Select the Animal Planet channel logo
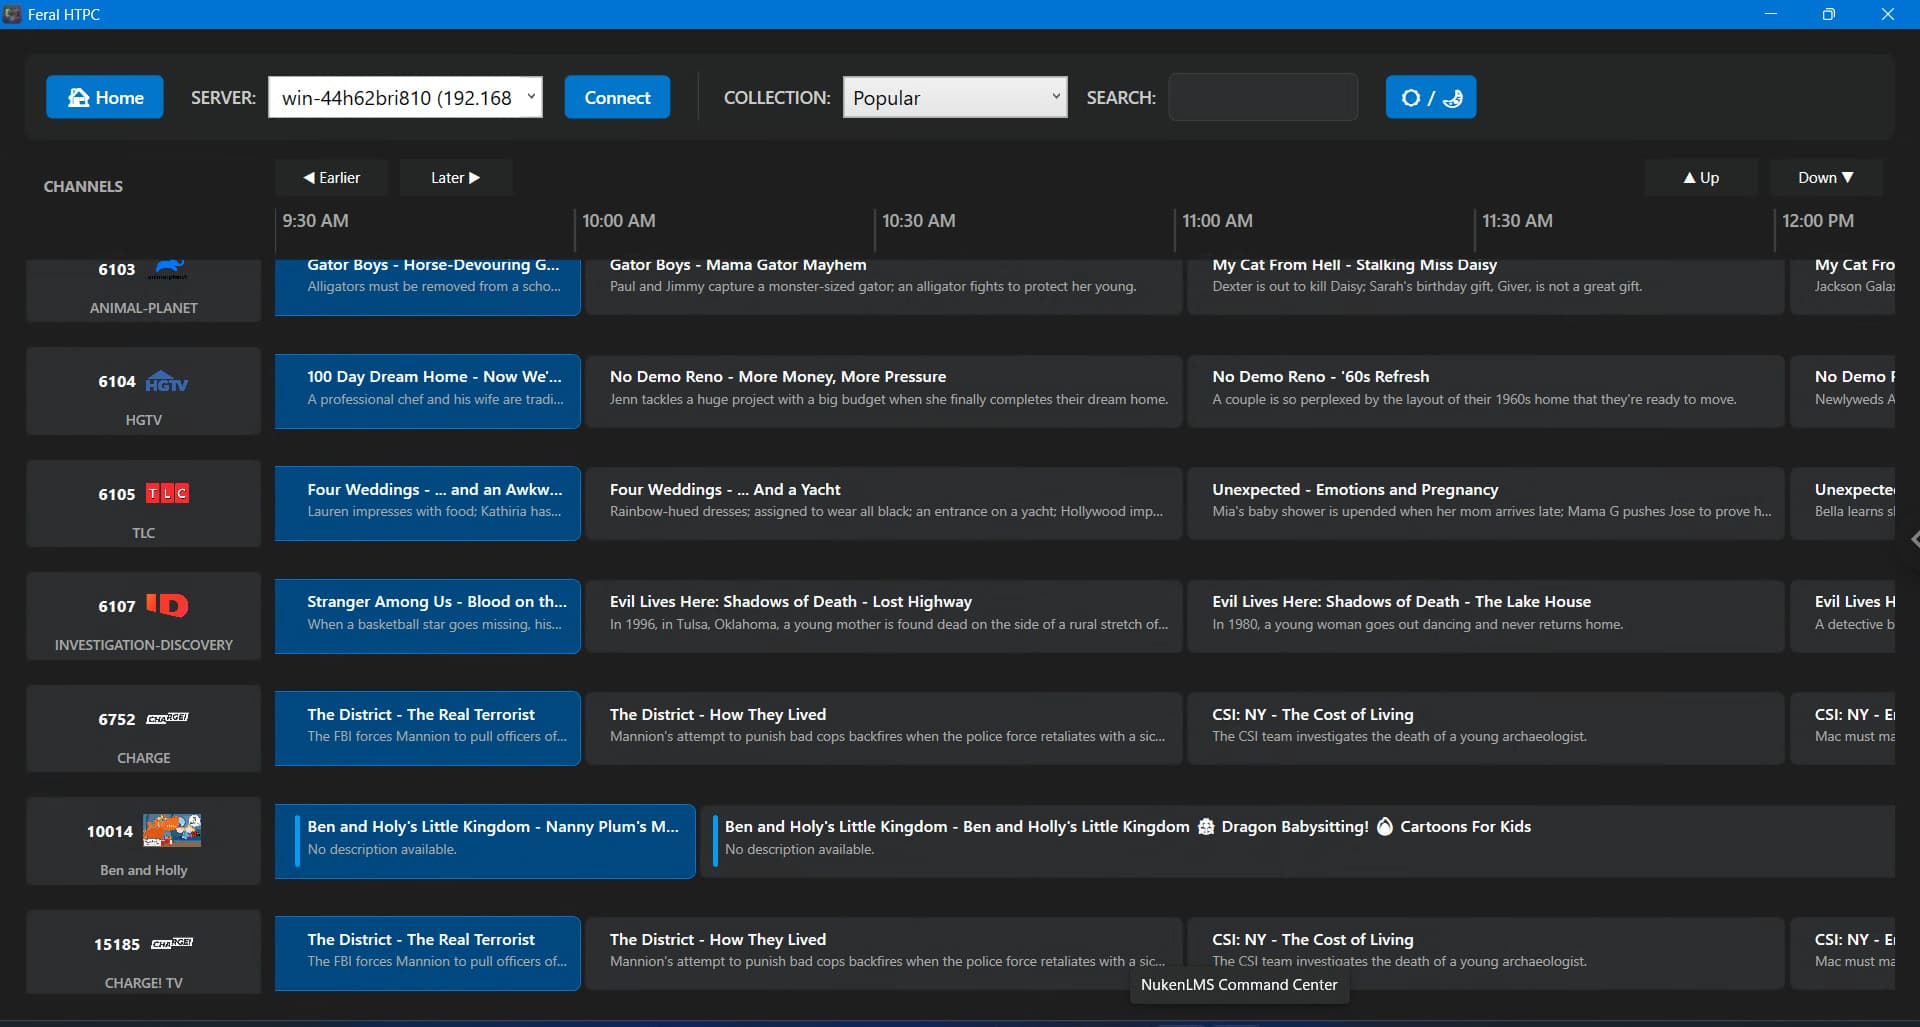 [168, 269]
